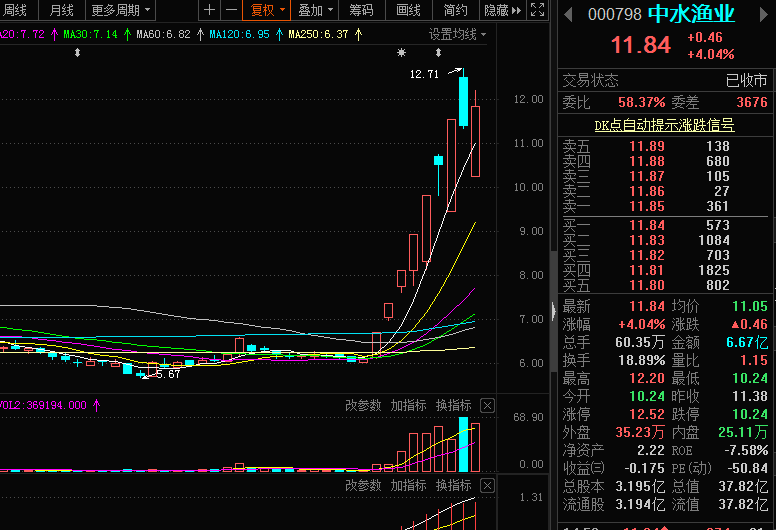
Task: Click 5.67 low price label on chart
Action: pos(168,375)
